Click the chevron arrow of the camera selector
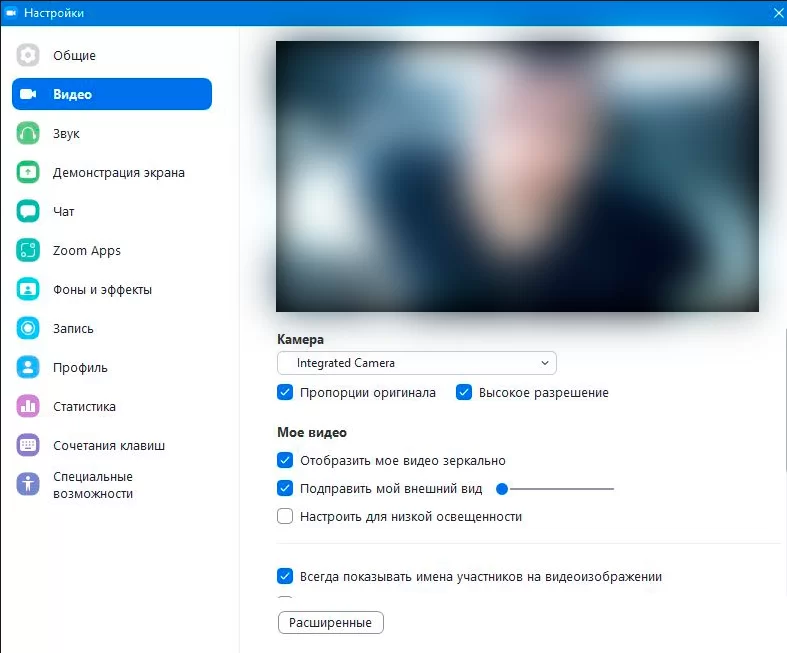Viewport: 787px width, 653px height. tap(545, 363)
